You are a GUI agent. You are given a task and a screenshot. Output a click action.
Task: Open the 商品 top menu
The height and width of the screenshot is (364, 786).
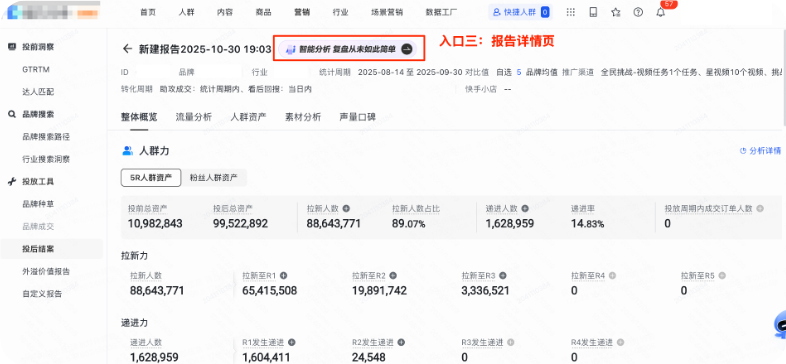tap(263, 13)
